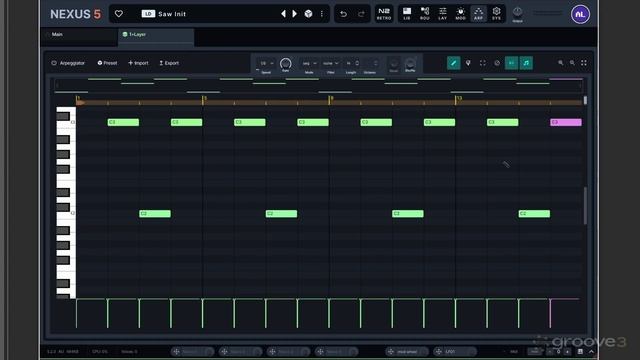Open the AL user account avatar
Screen dimensions: 640x360
(x=580, y=14)
